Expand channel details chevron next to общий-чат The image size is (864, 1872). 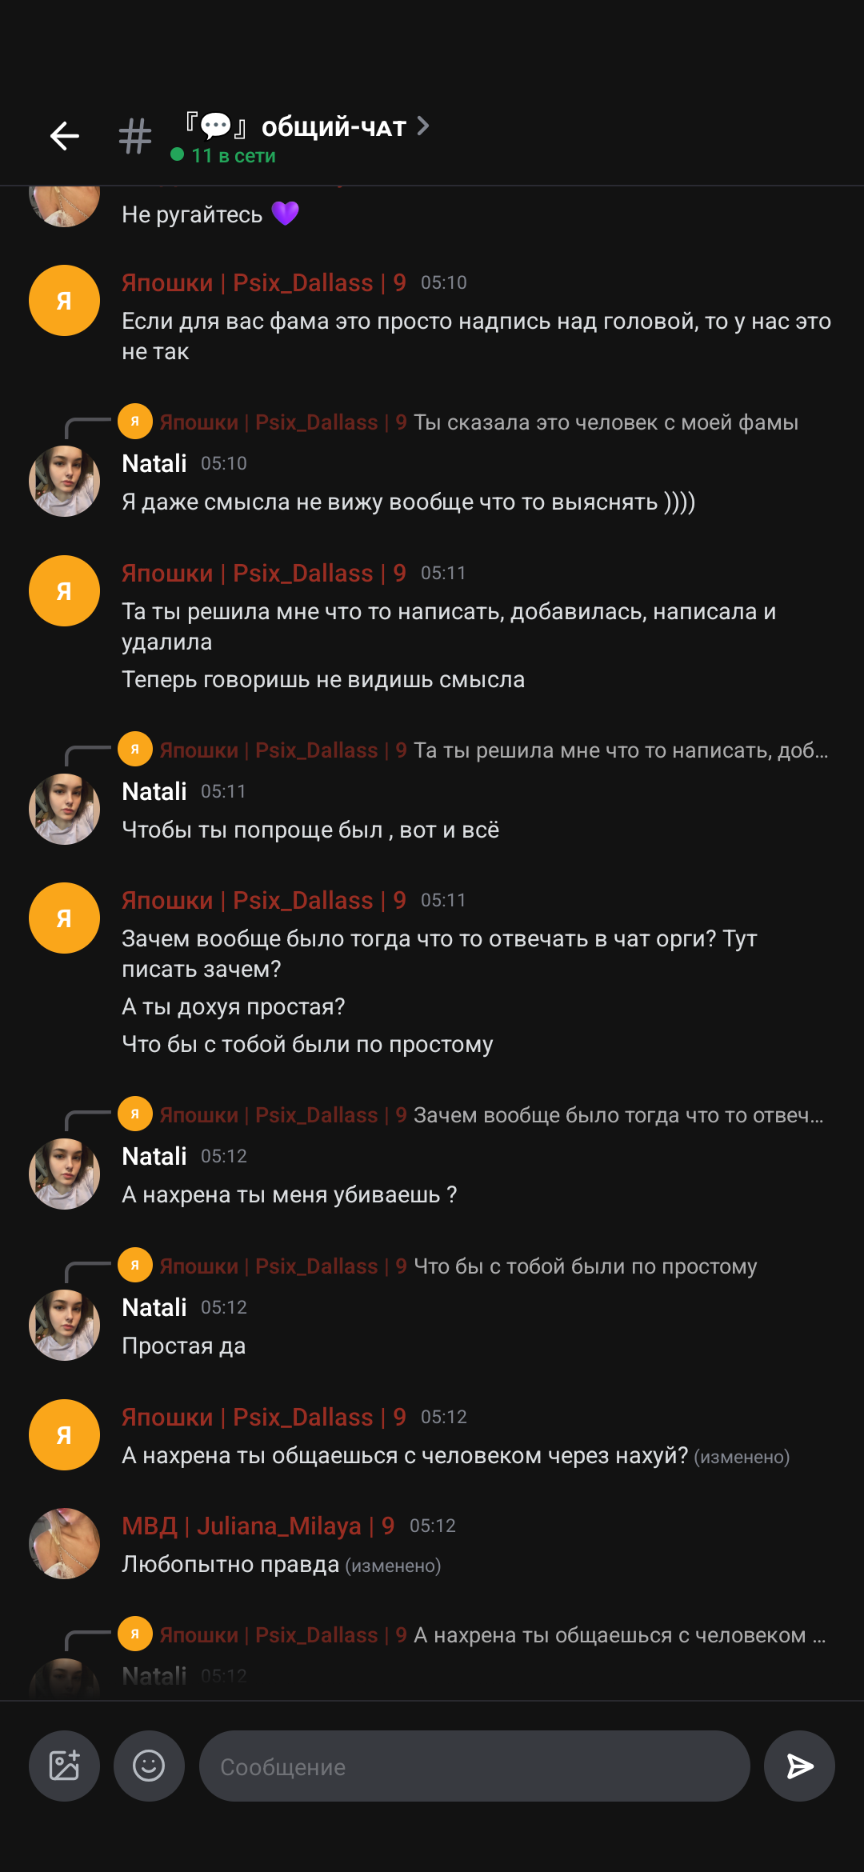tap(423, 126)
